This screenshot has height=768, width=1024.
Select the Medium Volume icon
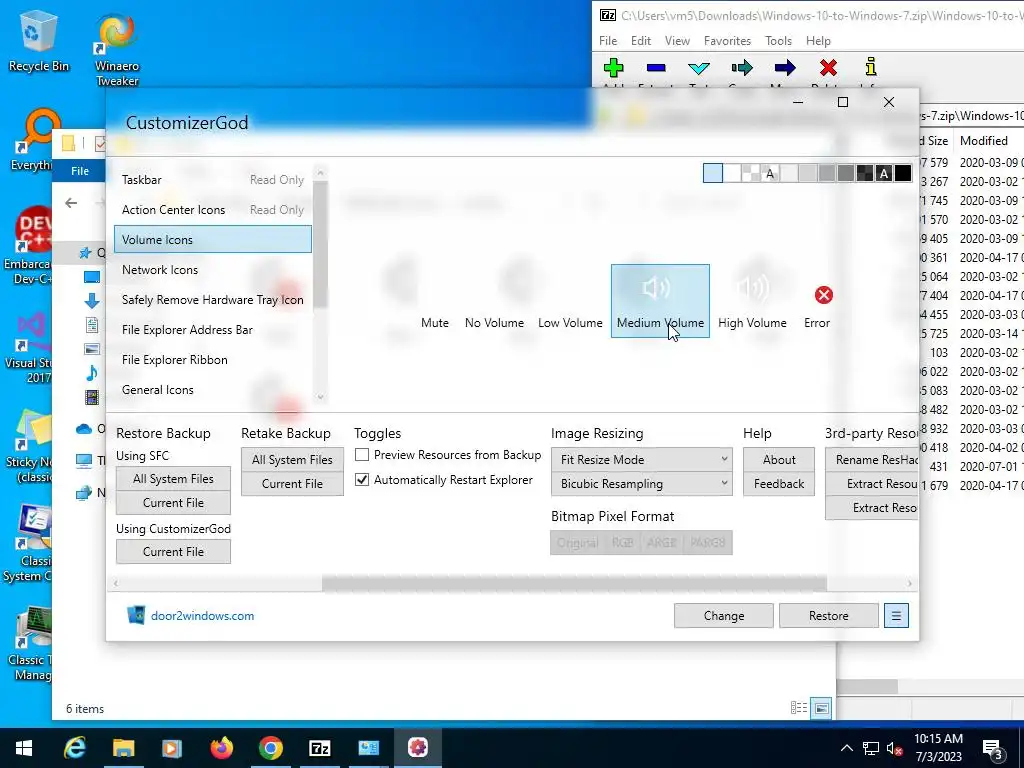pyautogui.click(x=660, y=301)
